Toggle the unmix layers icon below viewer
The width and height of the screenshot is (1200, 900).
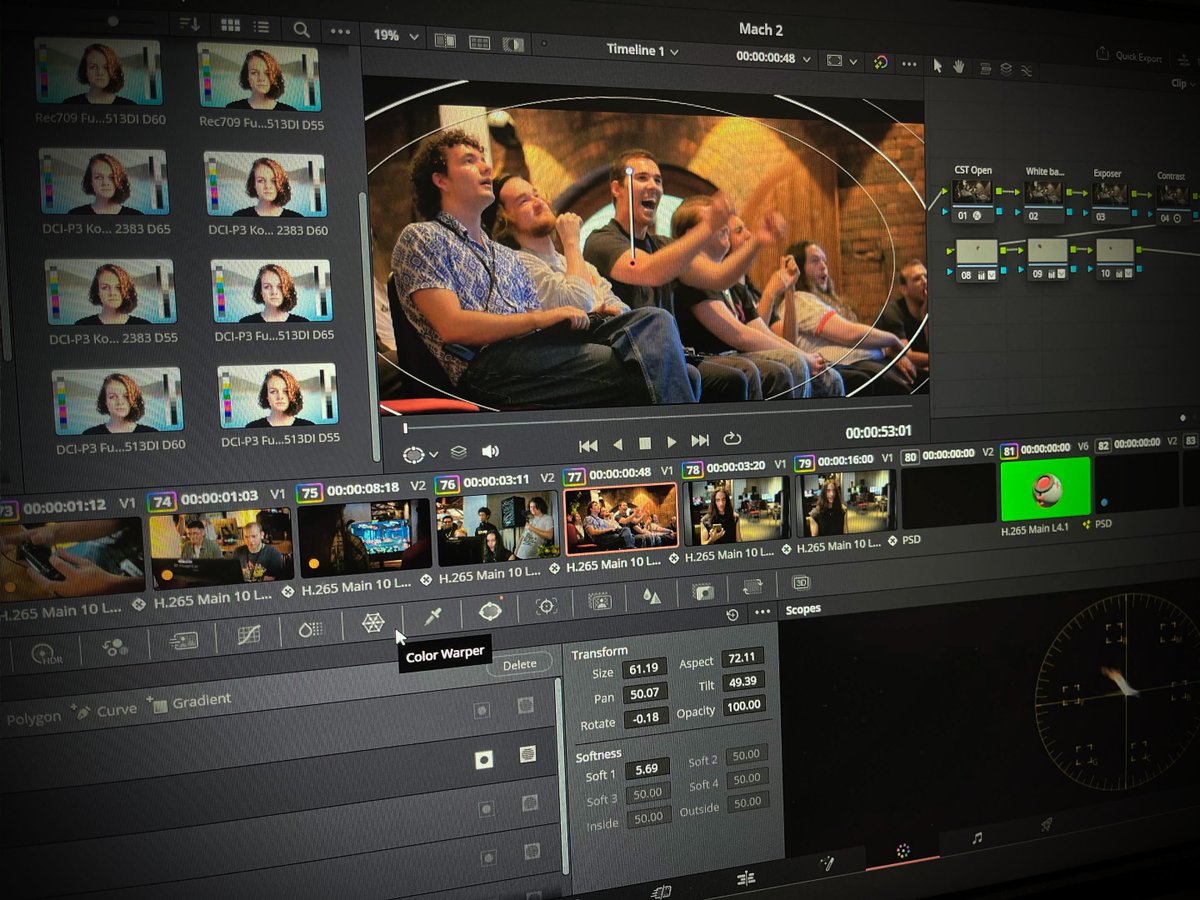[458, 453]
